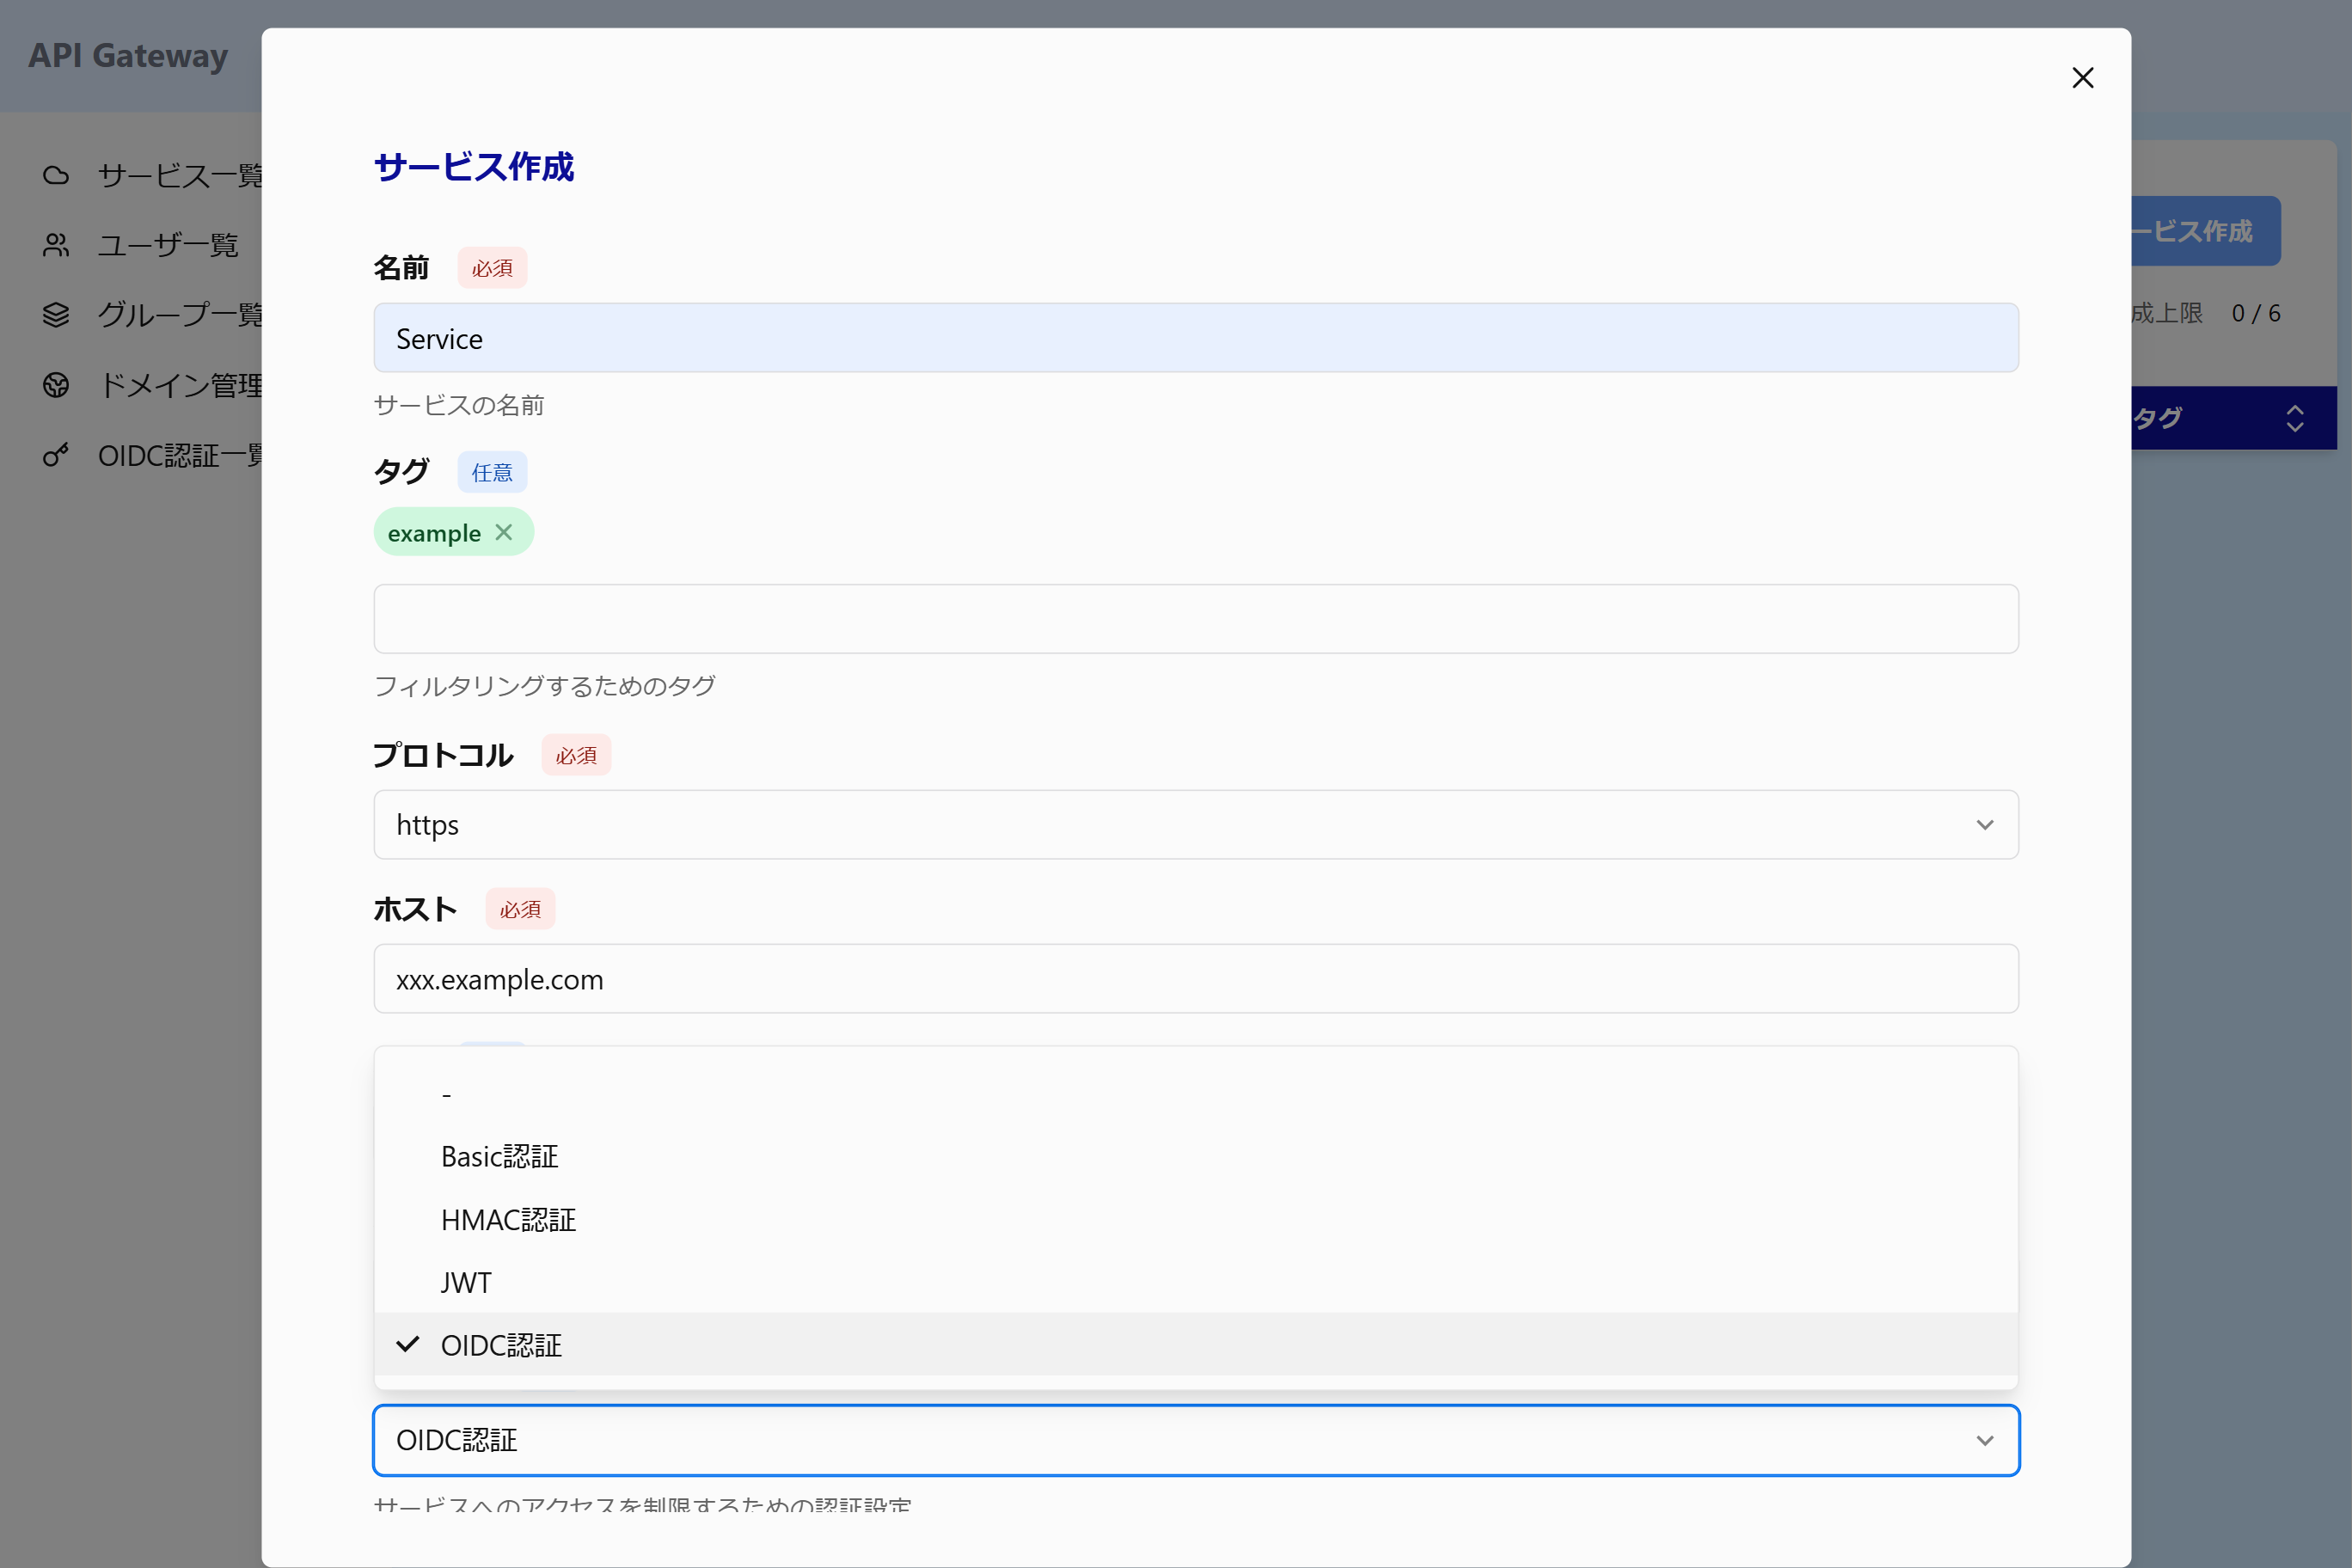Click the example tag label
Screen dimensions: 2352x1568
434,533
